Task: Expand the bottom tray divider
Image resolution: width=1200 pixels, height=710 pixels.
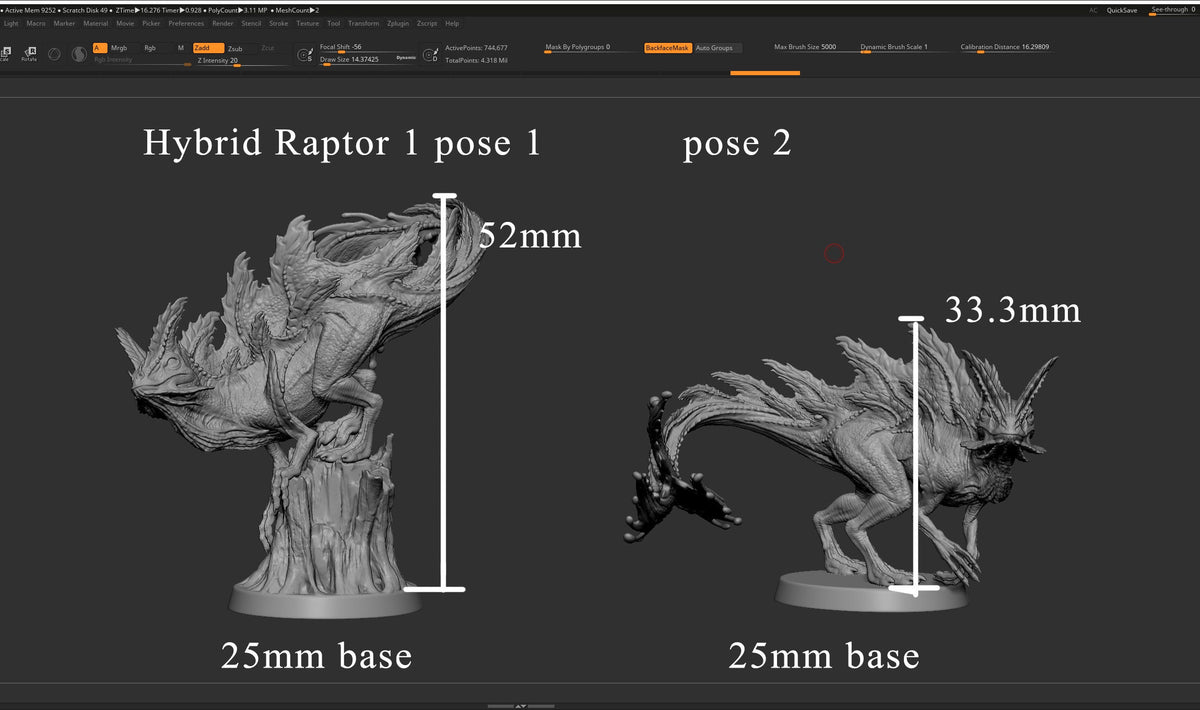Action: (520, 705)
